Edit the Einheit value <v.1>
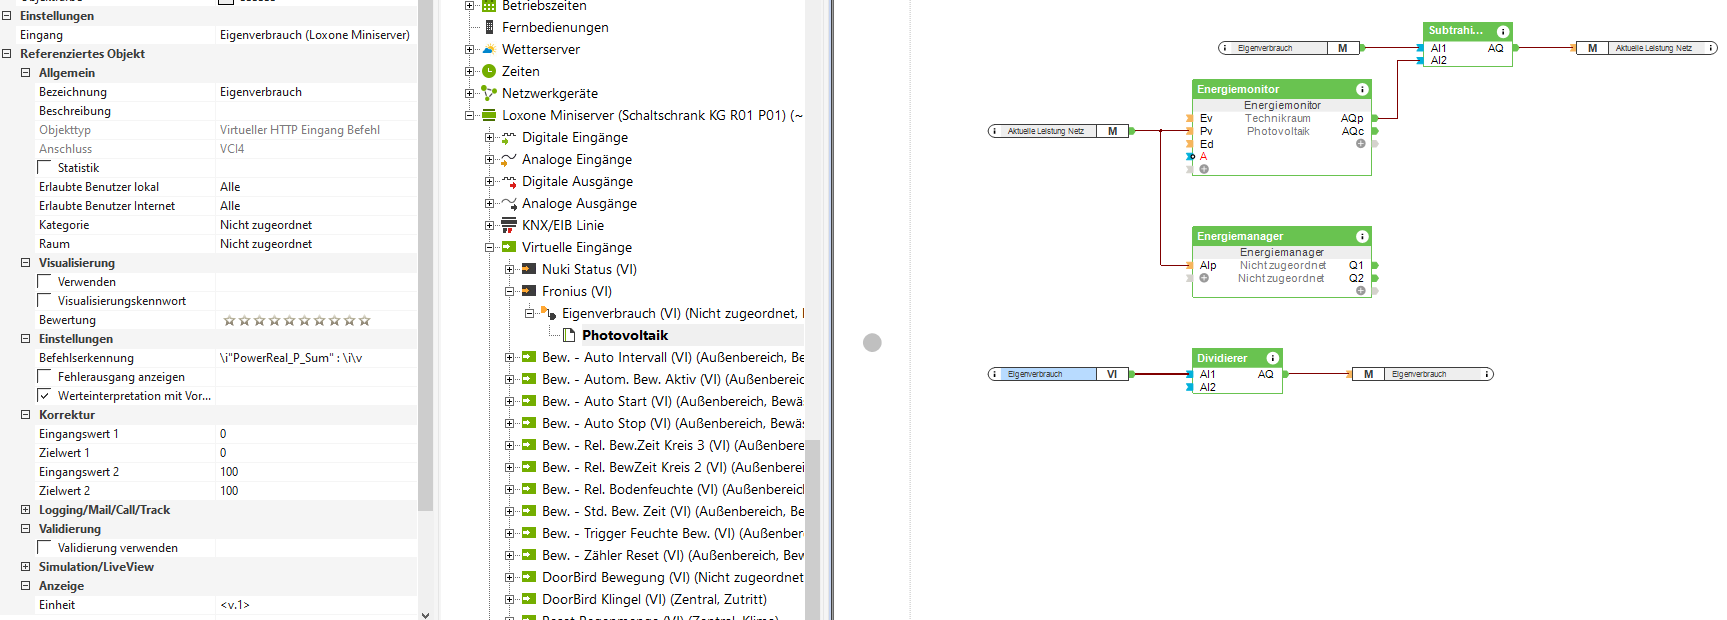The height and width of the screenshot is (620, 1727). [317, 605]
